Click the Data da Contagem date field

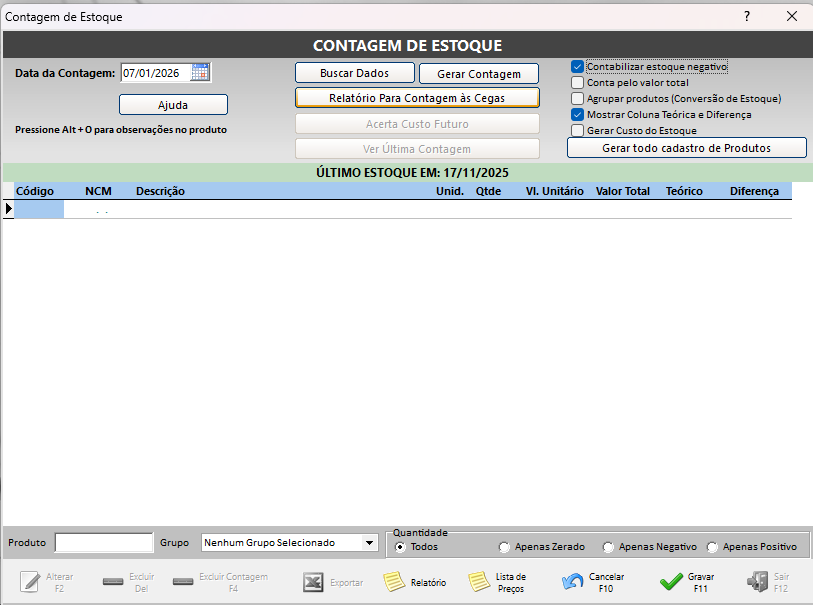point(154,73)
